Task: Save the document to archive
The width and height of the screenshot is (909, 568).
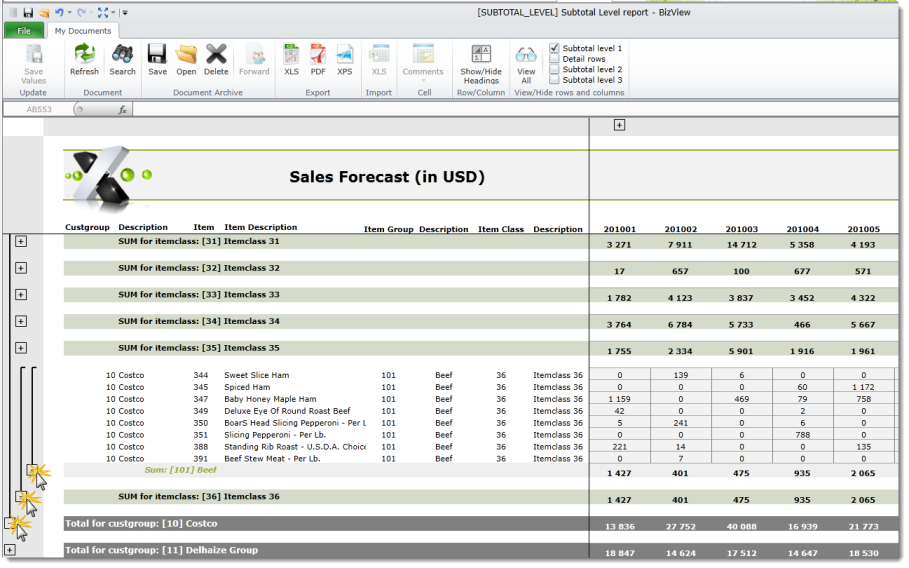Action: click(x=157, y=60)
